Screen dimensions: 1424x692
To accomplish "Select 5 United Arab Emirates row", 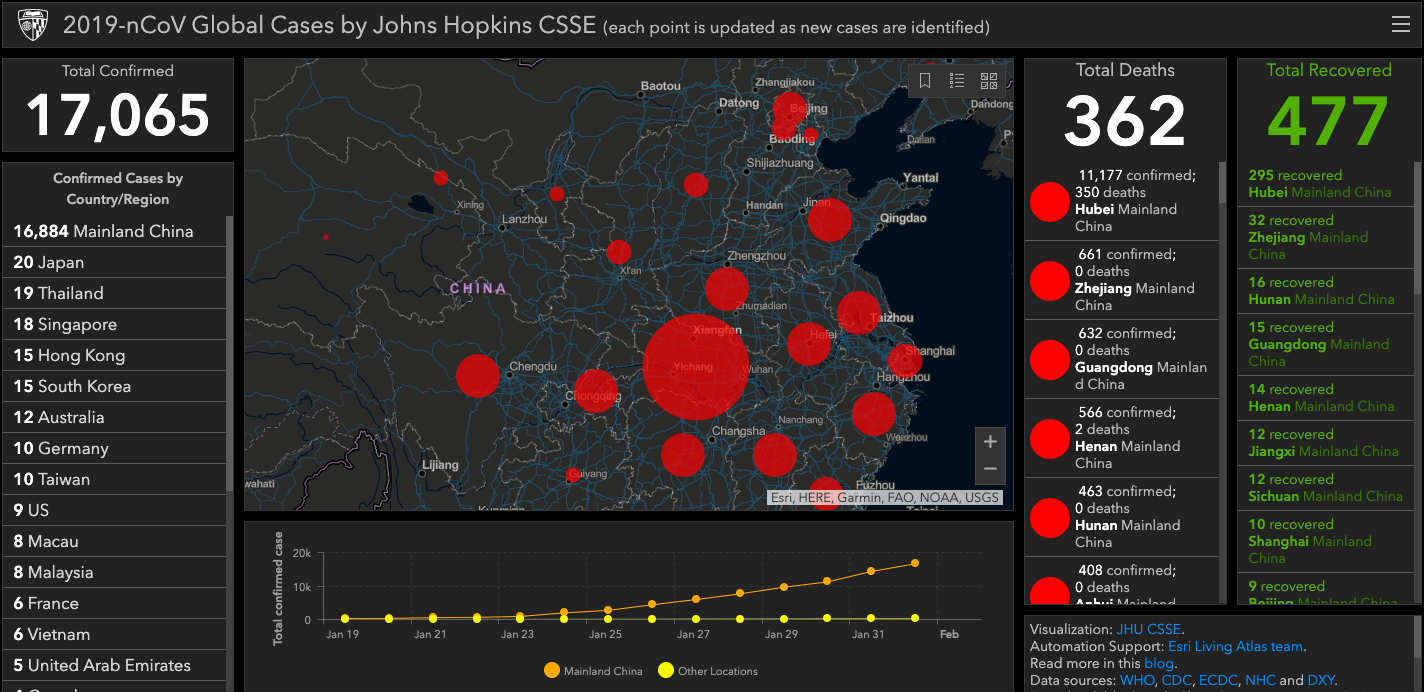I will point(115,665).
